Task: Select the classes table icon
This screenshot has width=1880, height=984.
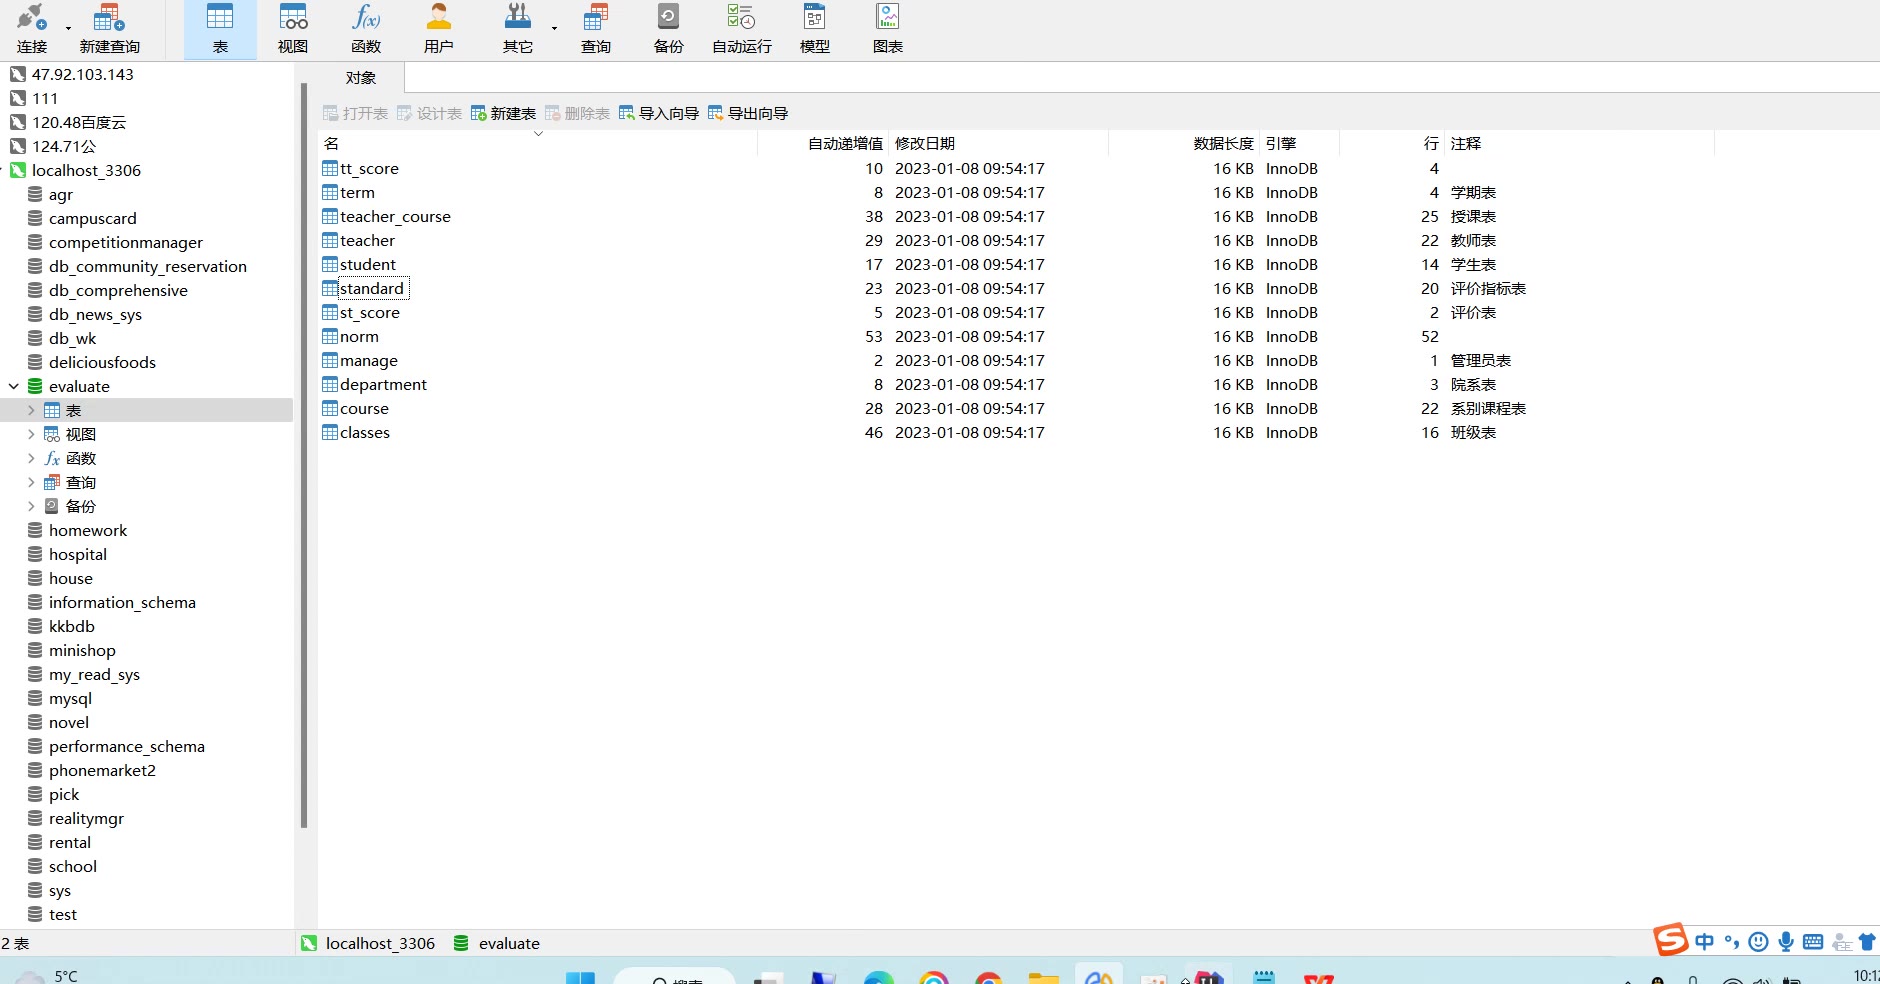Action: point(330,432)
